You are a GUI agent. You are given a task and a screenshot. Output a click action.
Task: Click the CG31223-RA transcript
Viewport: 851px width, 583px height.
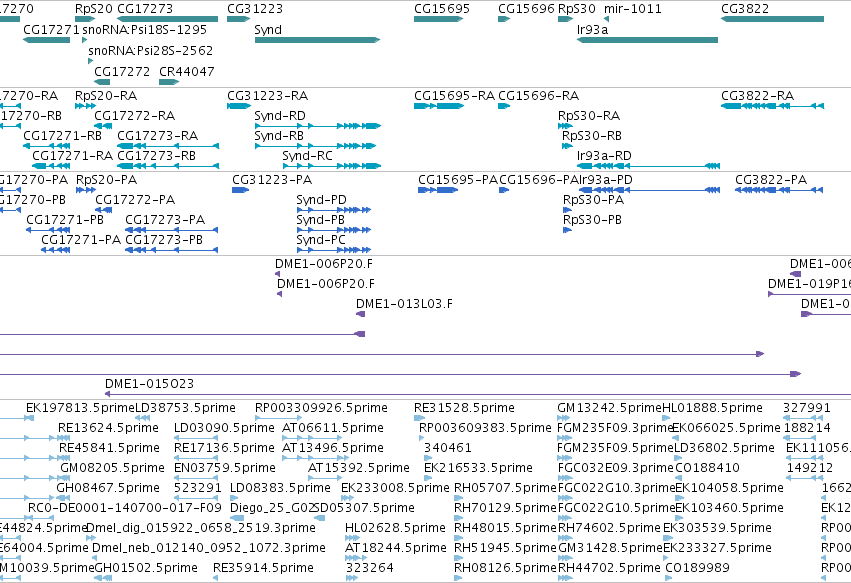pos(239,106)
